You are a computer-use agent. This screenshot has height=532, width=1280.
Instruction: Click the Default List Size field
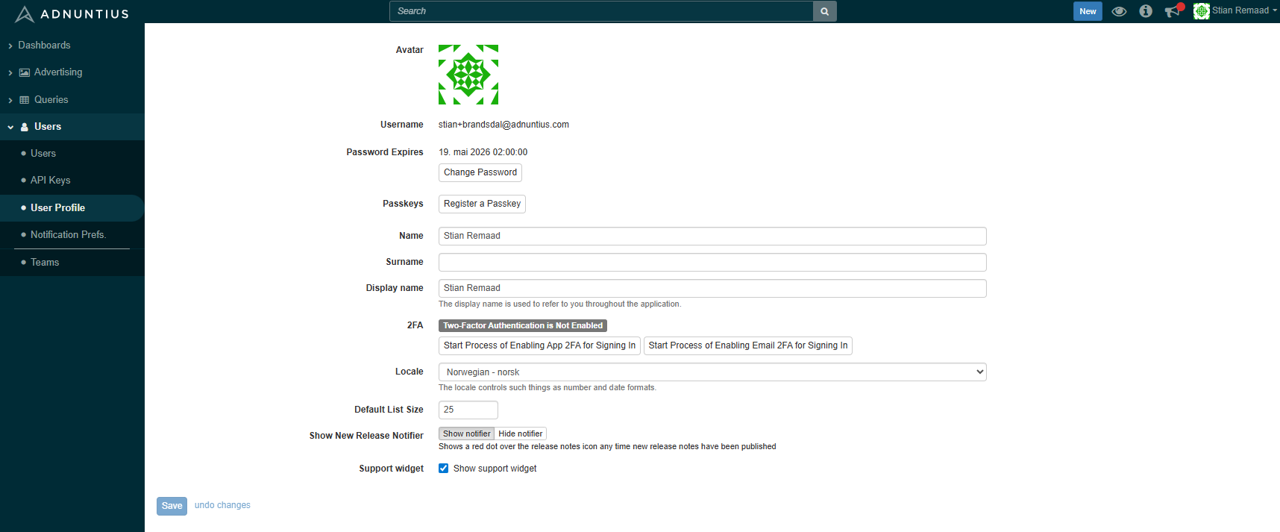click(x=468, y=410)
